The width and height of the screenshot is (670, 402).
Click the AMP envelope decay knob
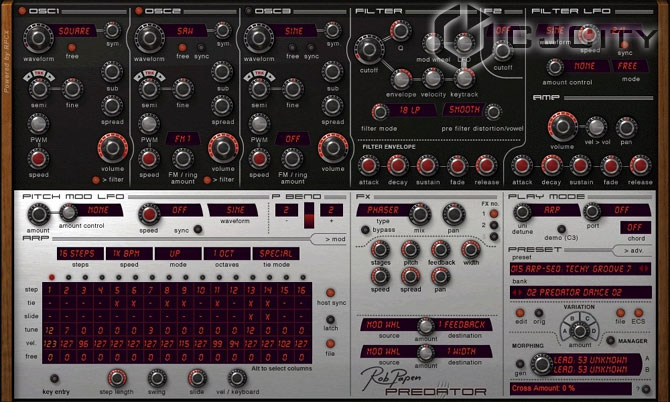click(552, 166)
